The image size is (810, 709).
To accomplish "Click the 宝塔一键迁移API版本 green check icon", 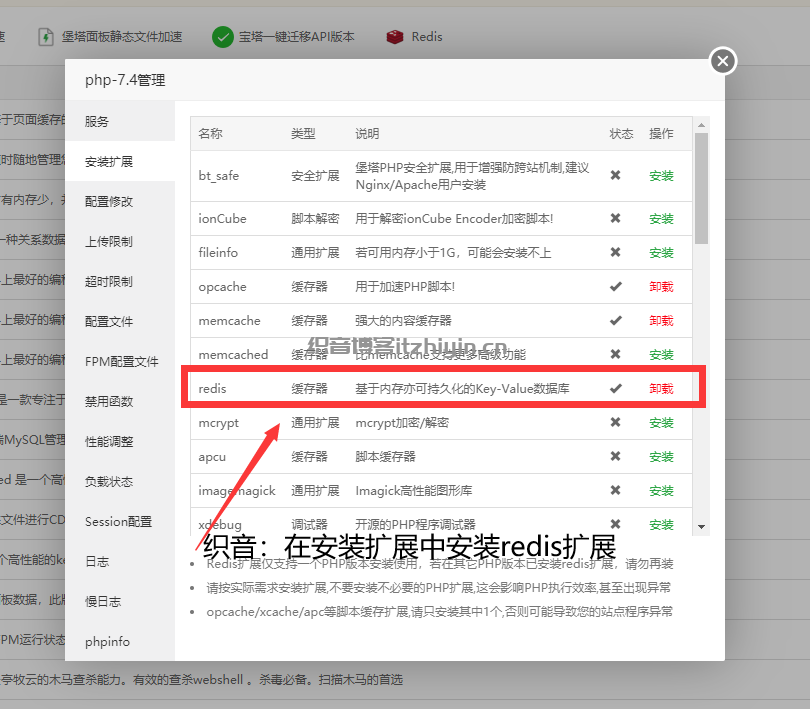I will coord(222,36).
